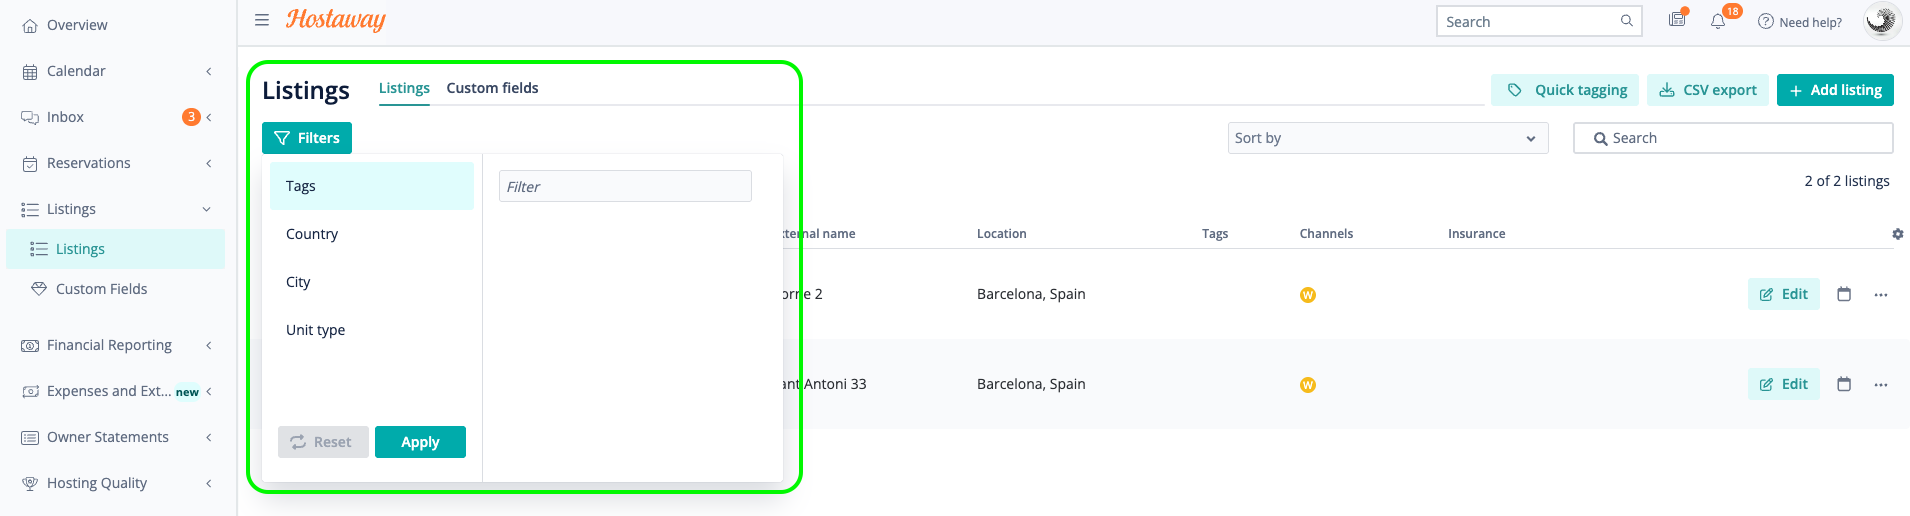Select Listings sub-item in sidebar
The height and width of the screenshot is (516, 1910).
(116, 249)
